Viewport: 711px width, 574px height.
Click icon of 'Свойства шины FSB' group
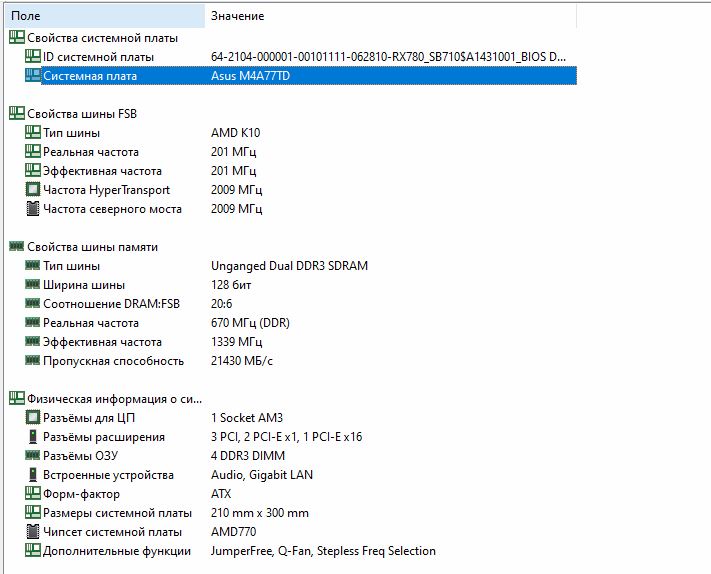click(x=17, y=113)
